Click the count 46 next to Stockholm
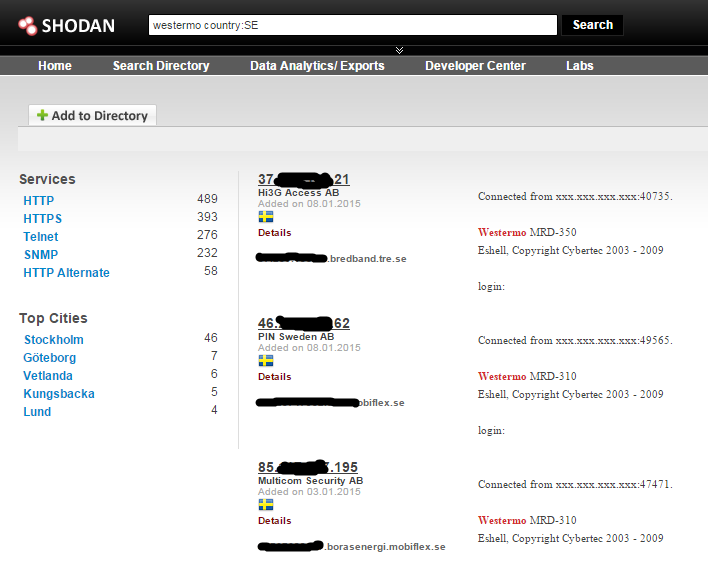Viewport: 708px width, 561px height. coord(211,338)
